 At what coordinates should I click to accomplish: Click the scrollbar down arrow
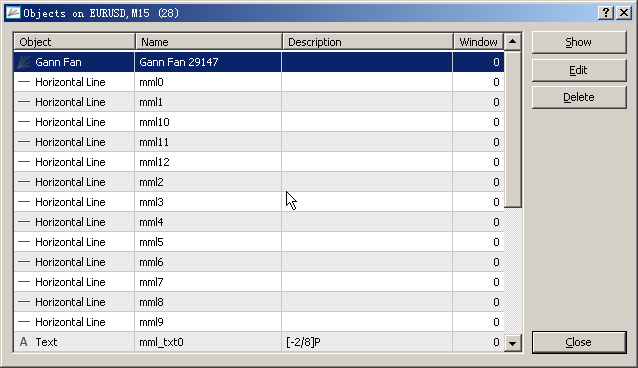coord(513,344)
